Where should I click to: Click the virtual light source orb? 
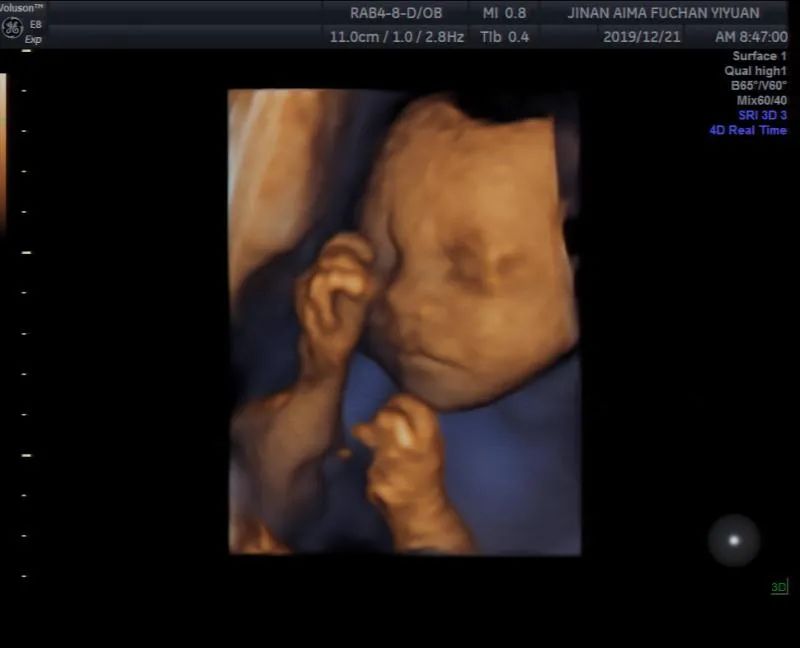click(734, 540)
